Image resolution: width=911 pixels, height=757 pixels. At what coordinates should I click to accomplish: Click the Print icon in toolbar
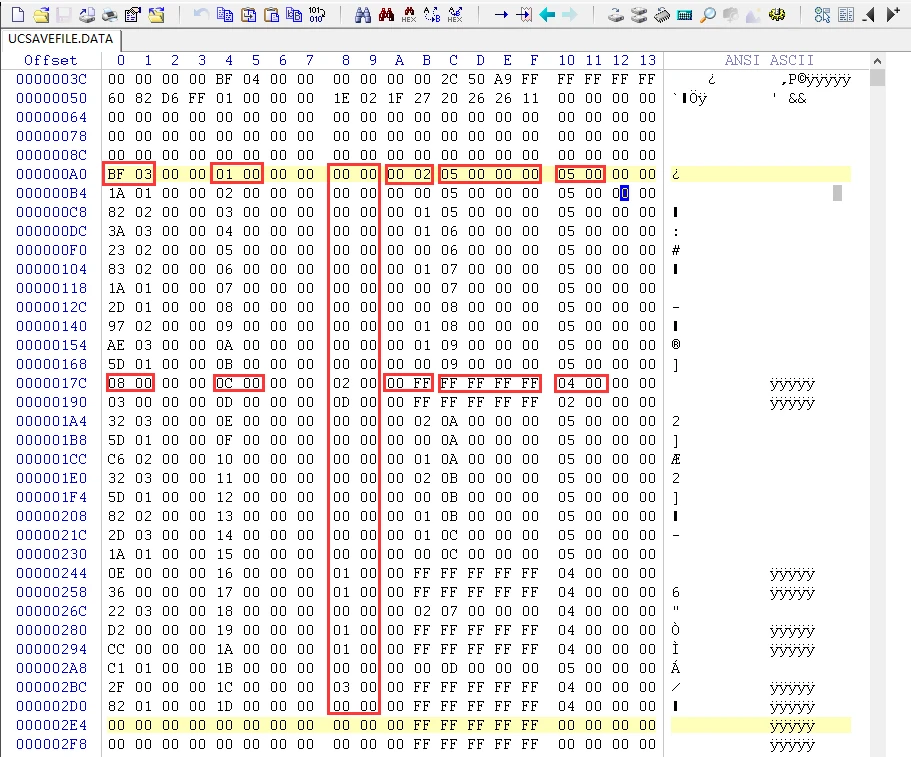(x=110, y=14)
